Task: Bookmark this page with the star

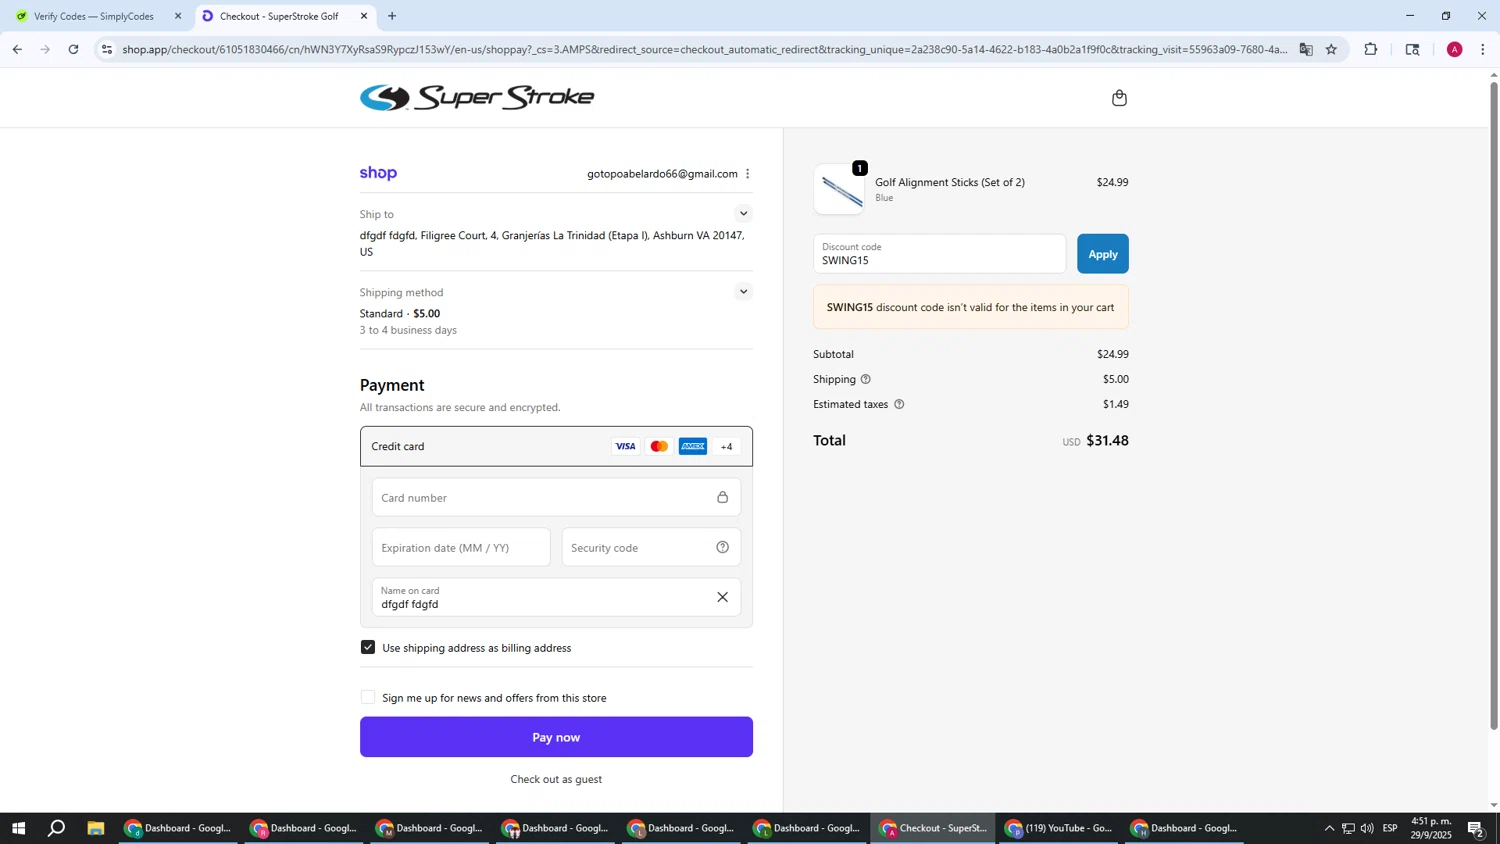Action: click(x=1331, y=49)
